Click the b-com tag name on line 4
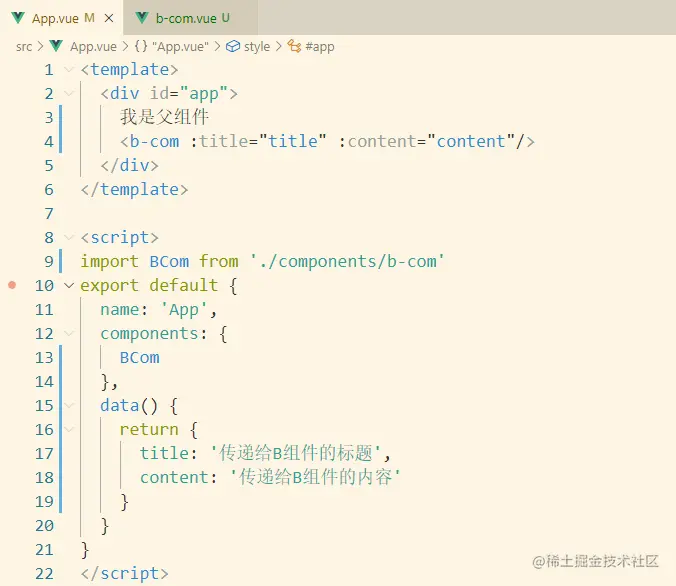 click(154, 141)
